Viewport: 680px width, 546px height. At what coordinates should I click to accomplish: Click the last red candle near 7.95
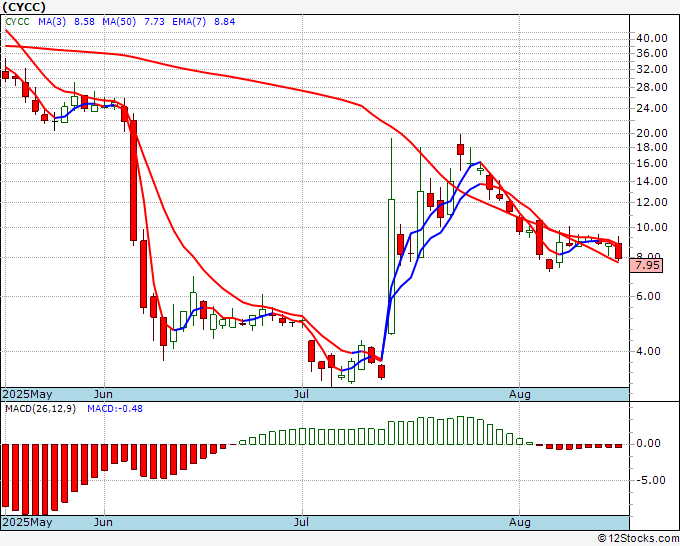click(619, 251)
